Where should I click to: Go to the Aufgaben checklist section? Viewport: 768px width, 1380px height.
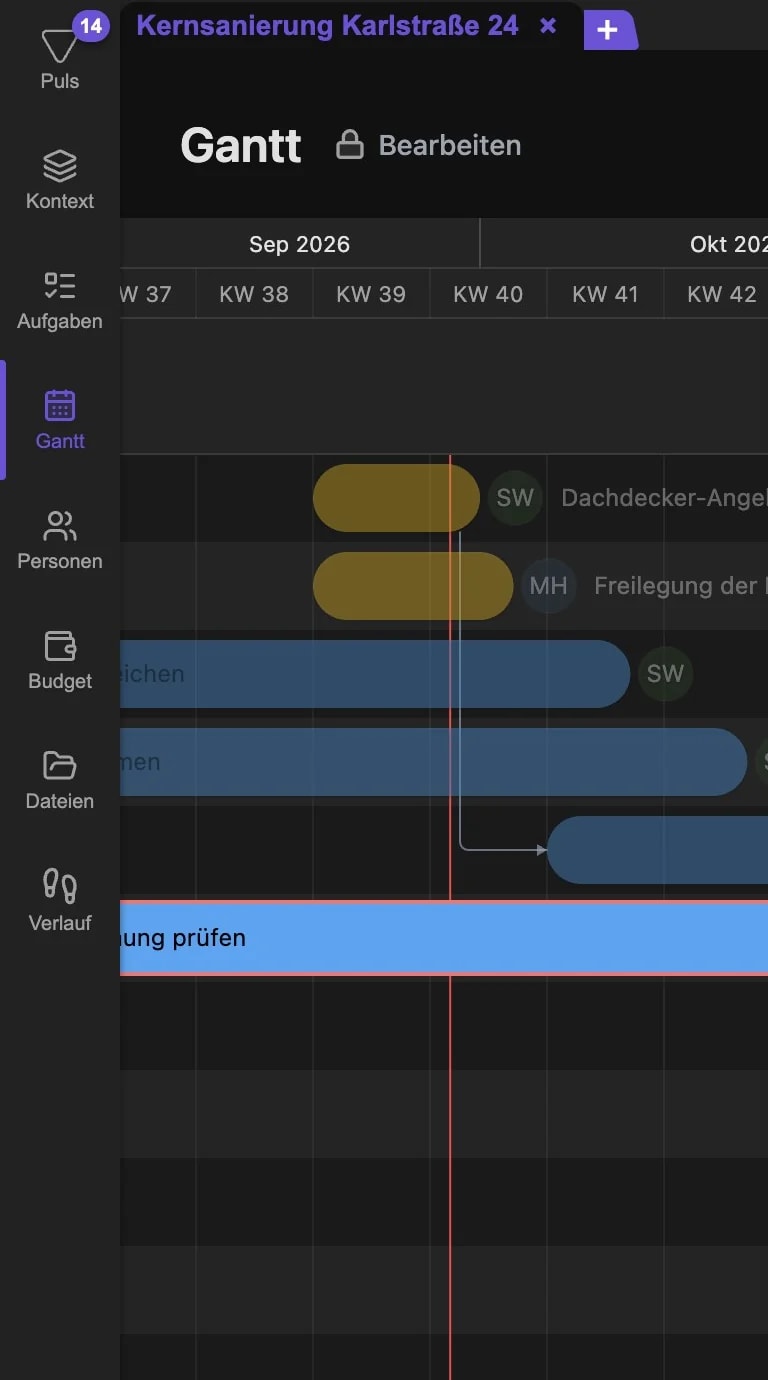(60, 300)
